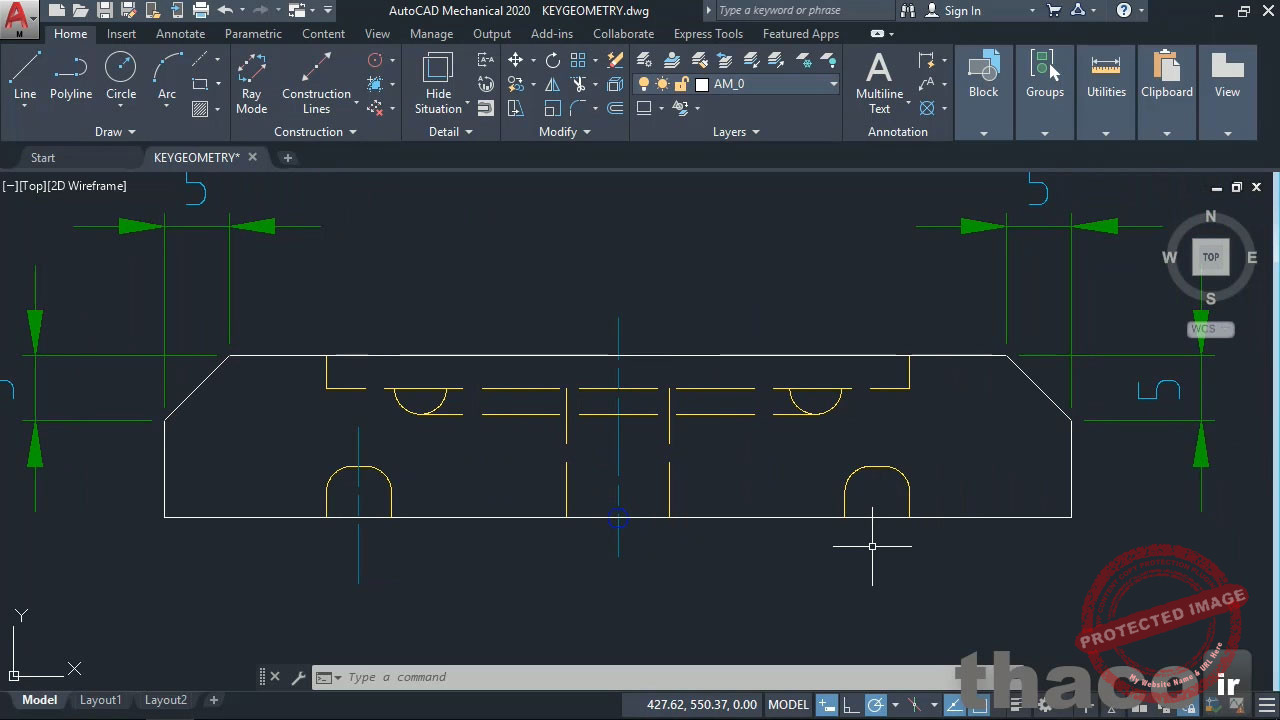
Task: Open polar tracking angle dropdown arrow
Action: pos(894,705)
